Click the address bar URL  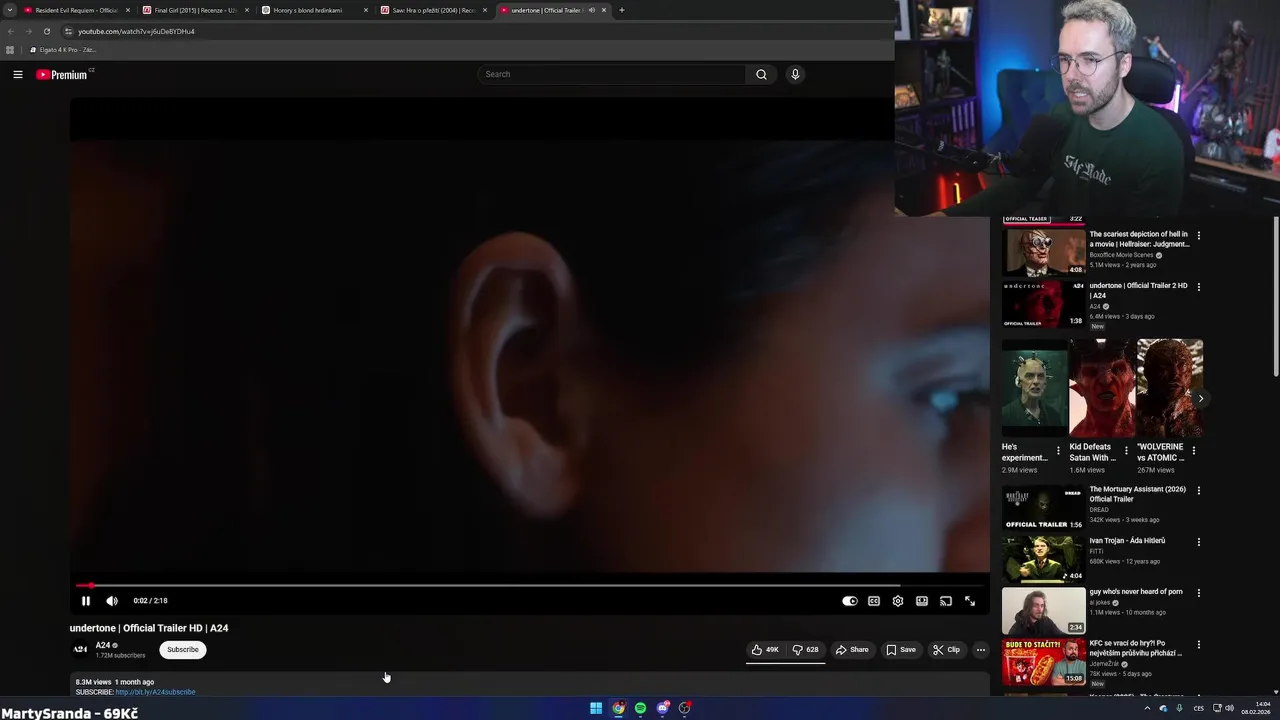(x=136, y=31)
